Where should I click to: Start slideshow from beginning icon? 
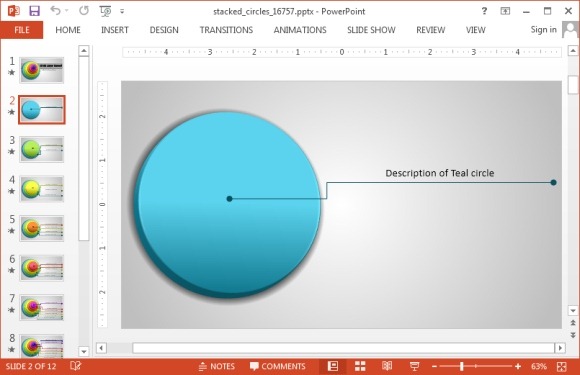click(x=105, y=11)
